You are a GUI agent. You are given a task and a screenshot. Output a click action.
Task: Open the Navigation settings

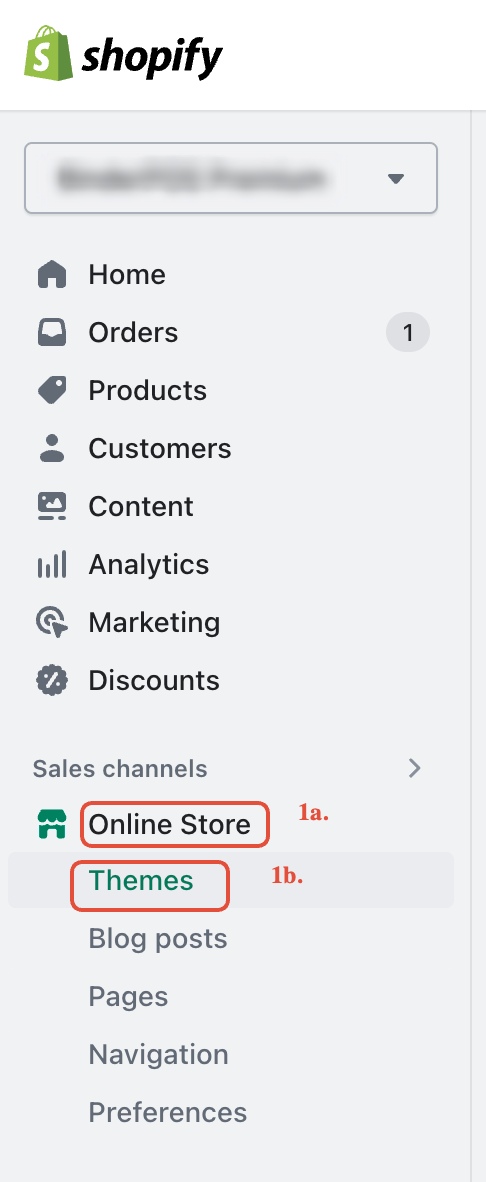click(158, 1054)
